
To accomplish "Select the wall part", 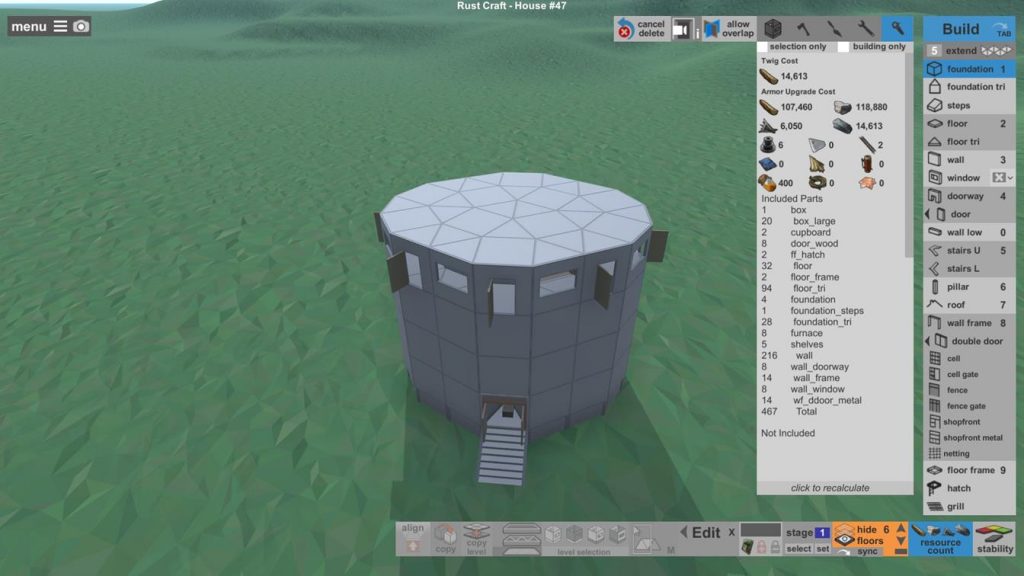I will click(969, 159).
